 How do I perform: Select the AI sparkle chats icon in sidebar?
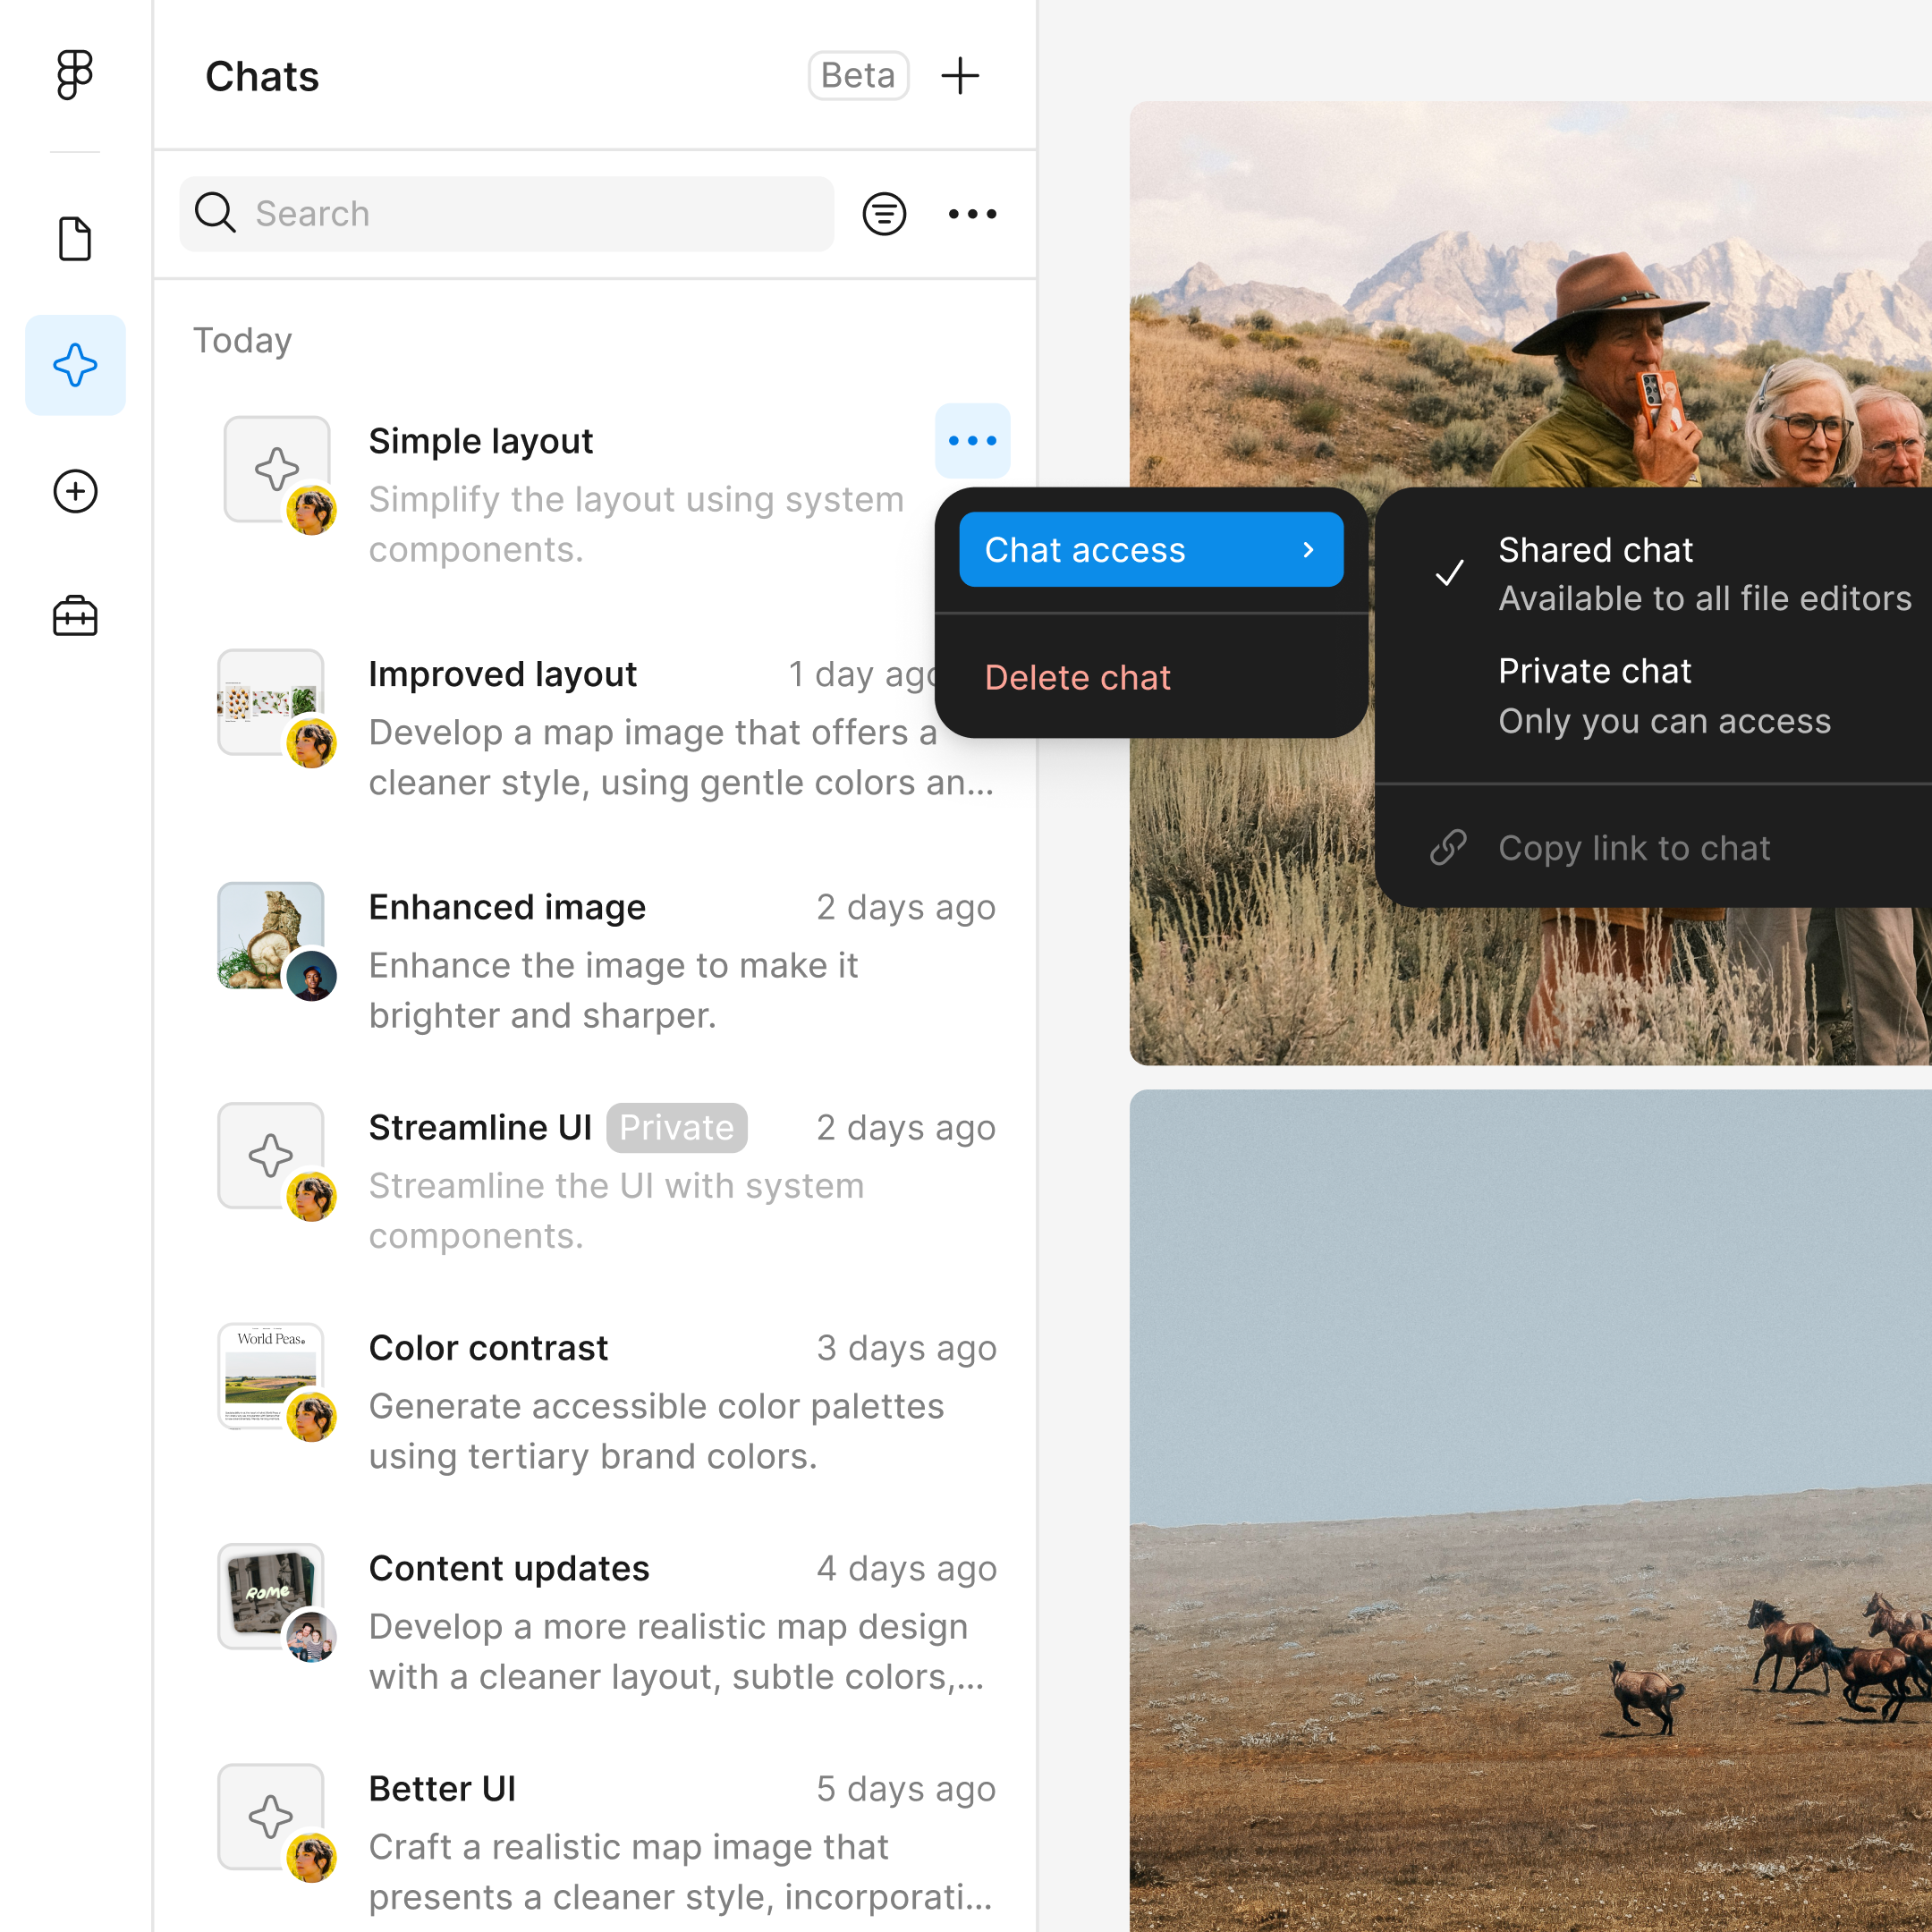click(75, 365)
